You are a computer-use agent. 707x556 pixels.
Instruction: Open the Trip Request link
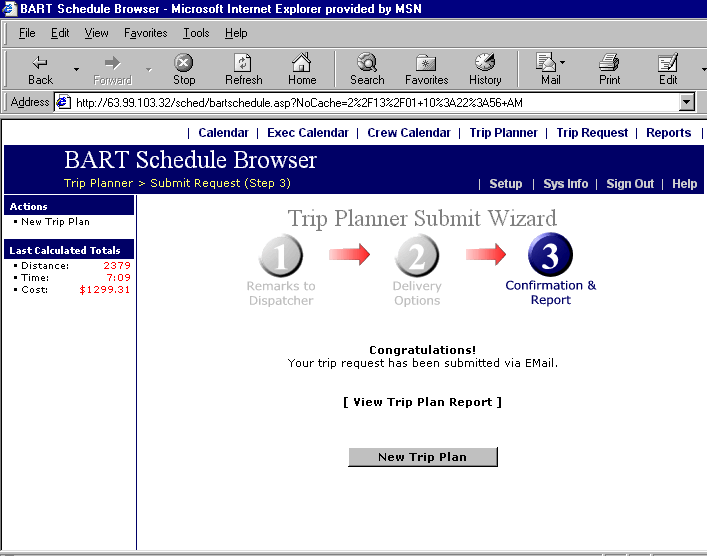[x=592, y=133]
